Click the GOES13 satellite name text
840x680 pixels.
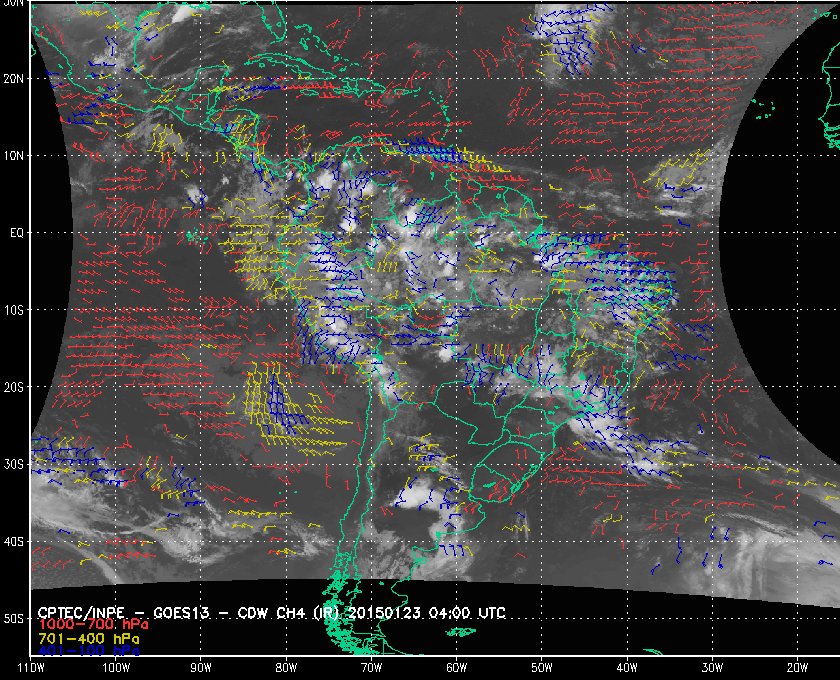click(181, 612)
